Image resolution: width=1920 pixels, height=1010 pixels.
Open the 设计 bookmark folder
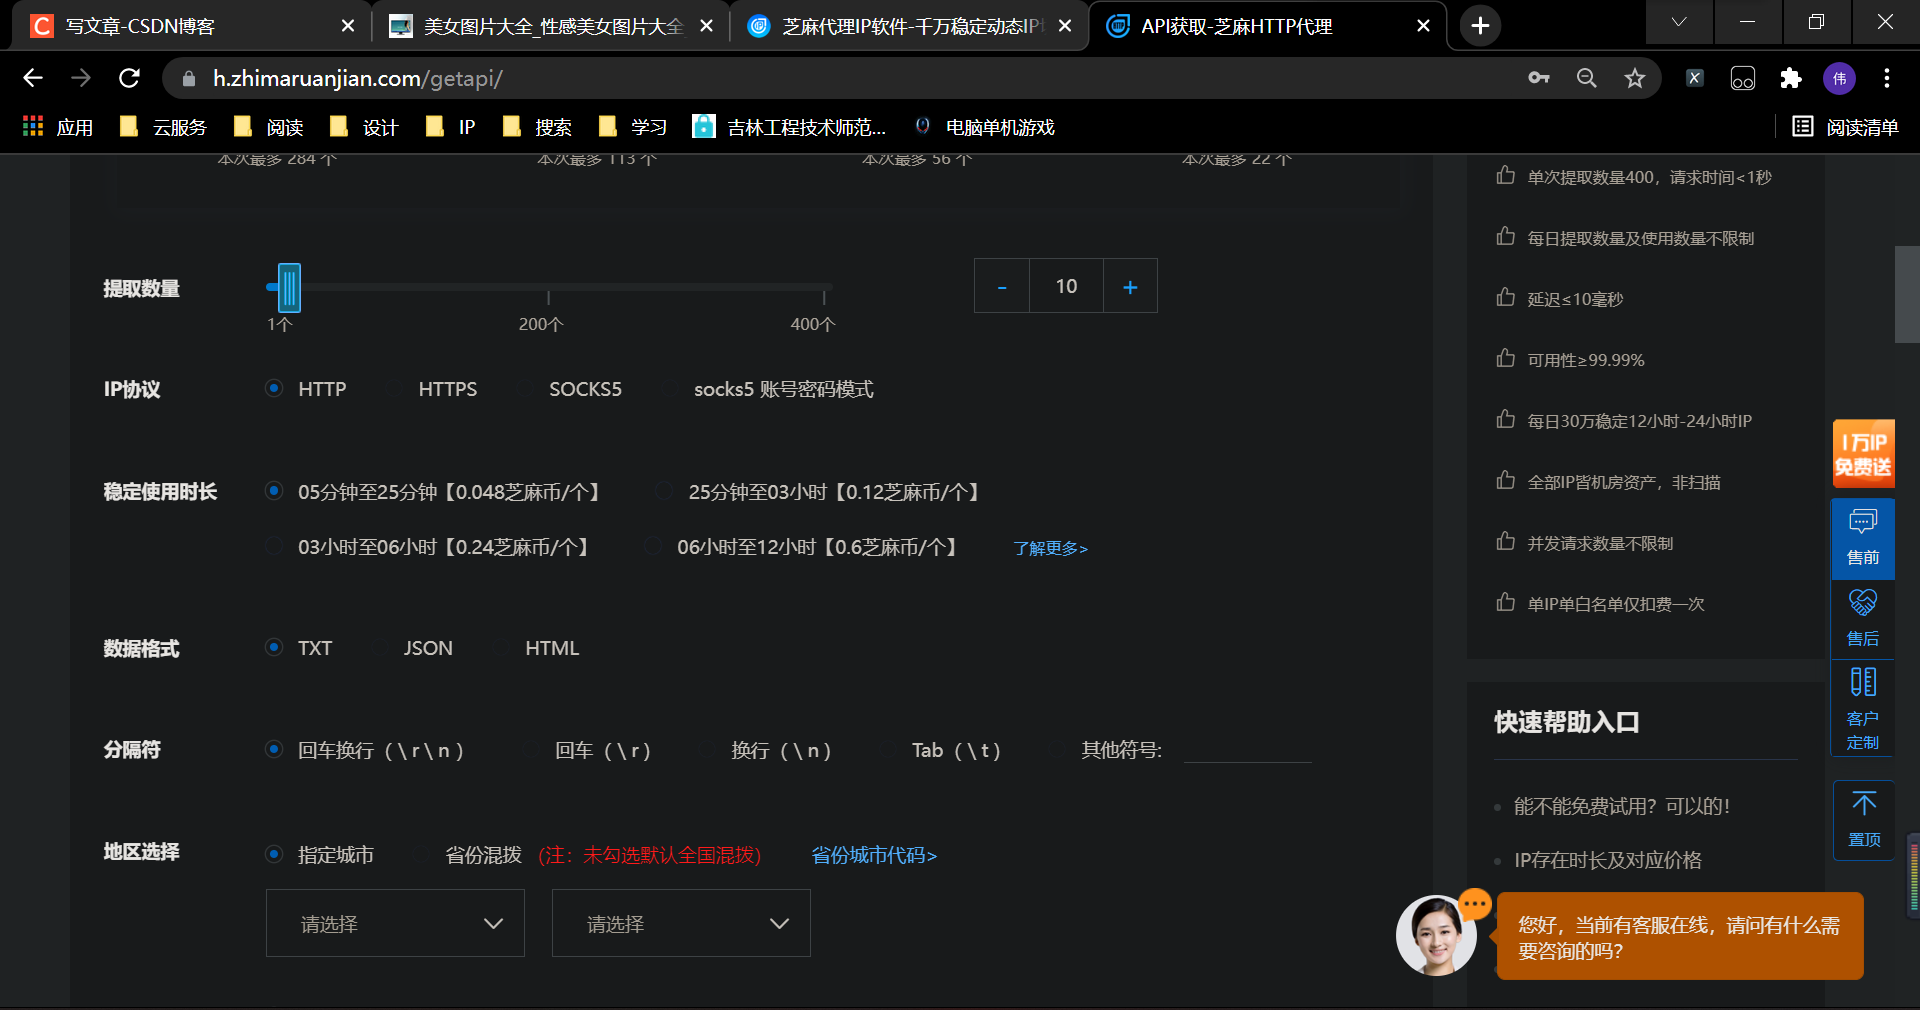[364, 127]
